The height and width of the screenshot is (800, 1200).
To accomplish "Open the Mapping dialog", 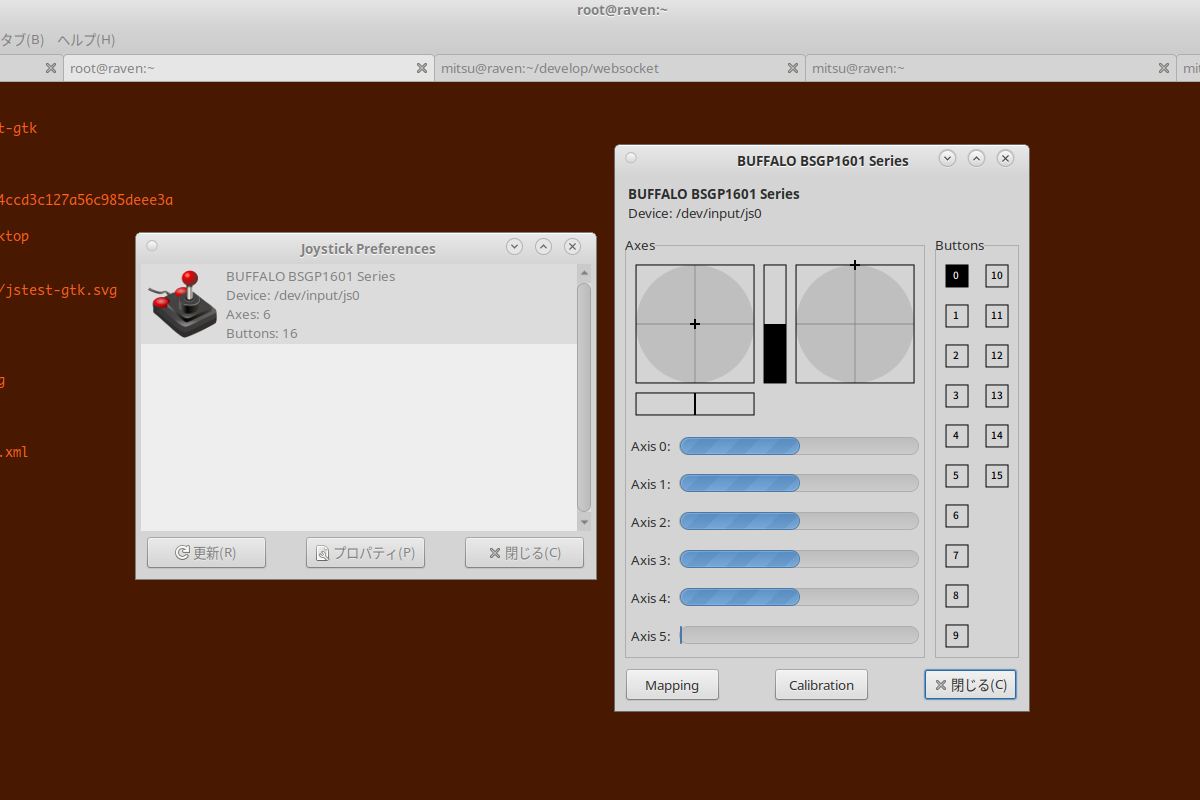I will point(671,685).
